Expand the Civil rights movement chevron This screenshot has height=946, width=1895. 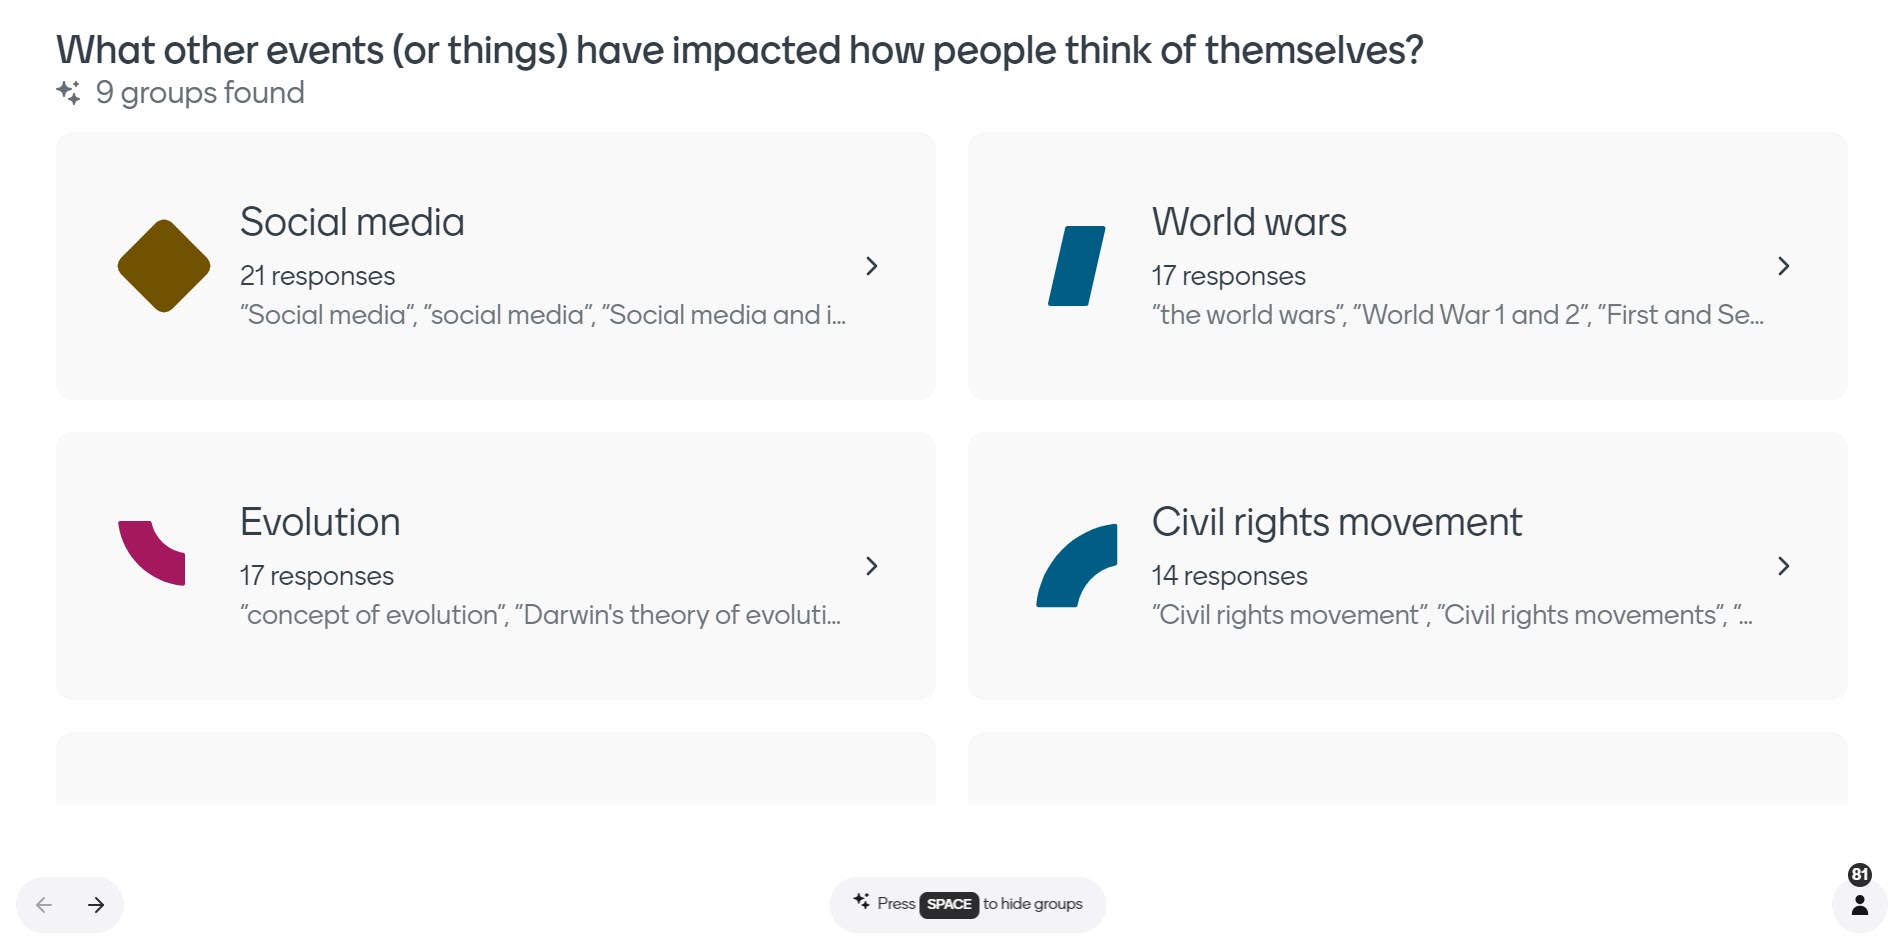1783,566
